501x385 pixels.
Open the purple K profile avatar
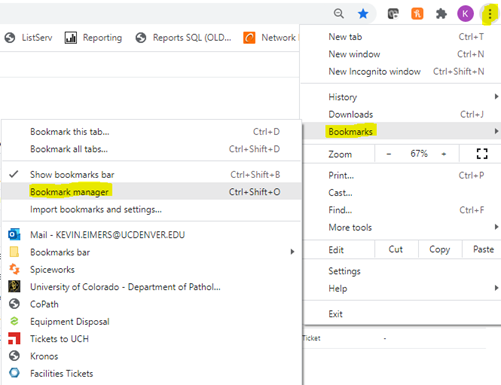(465, 14)
